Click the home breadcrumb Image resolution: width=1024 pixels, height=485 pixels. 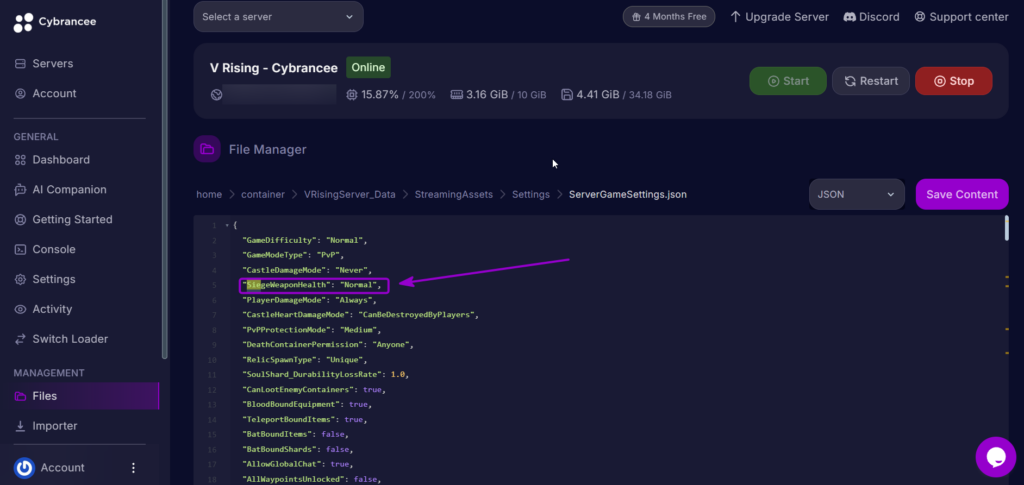point(209,195)
